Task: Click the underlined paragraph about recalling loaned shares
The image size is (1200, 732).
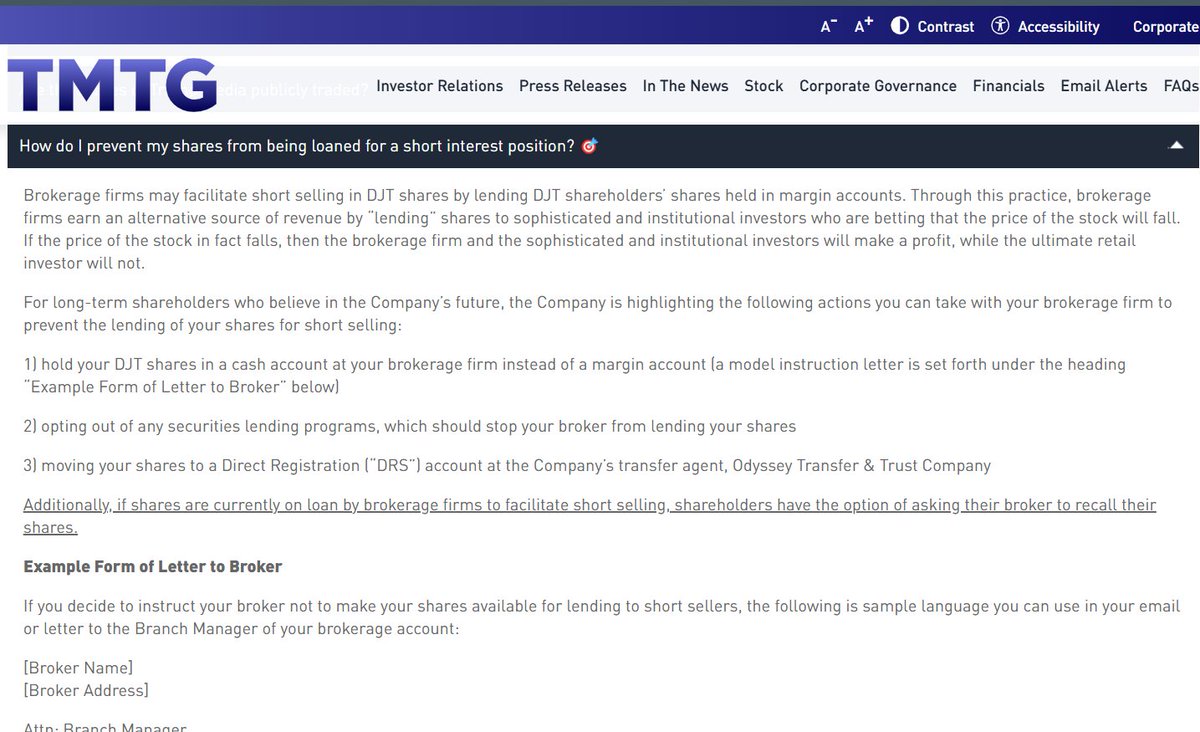Action: point(590,516)
